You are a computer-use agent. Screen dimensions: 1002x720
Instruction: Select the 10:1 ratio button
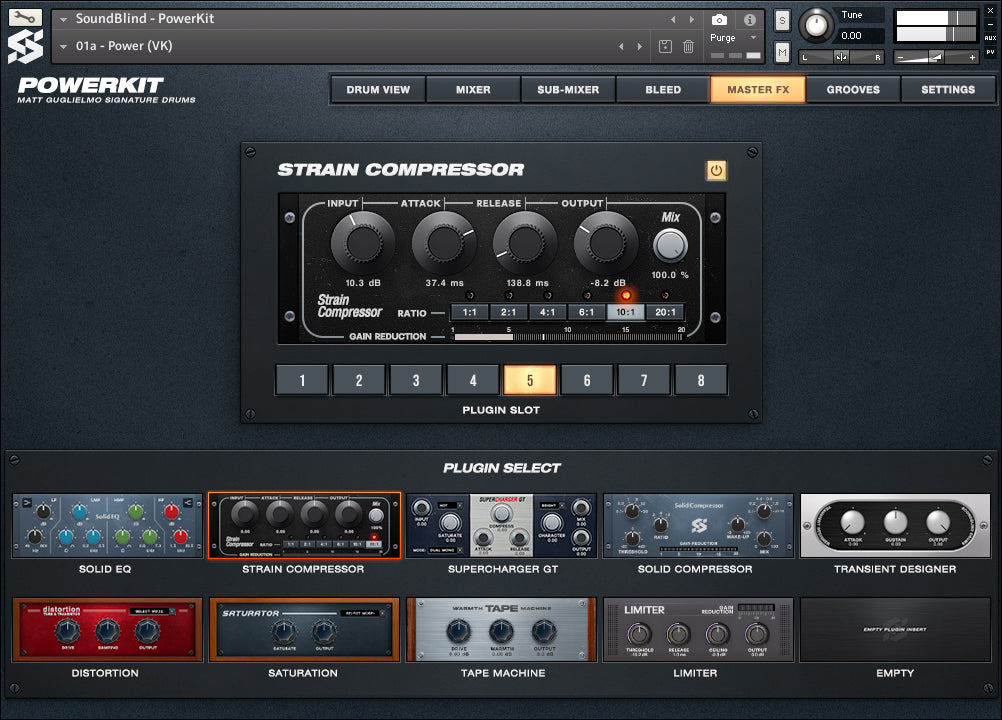tap(626, 312)
